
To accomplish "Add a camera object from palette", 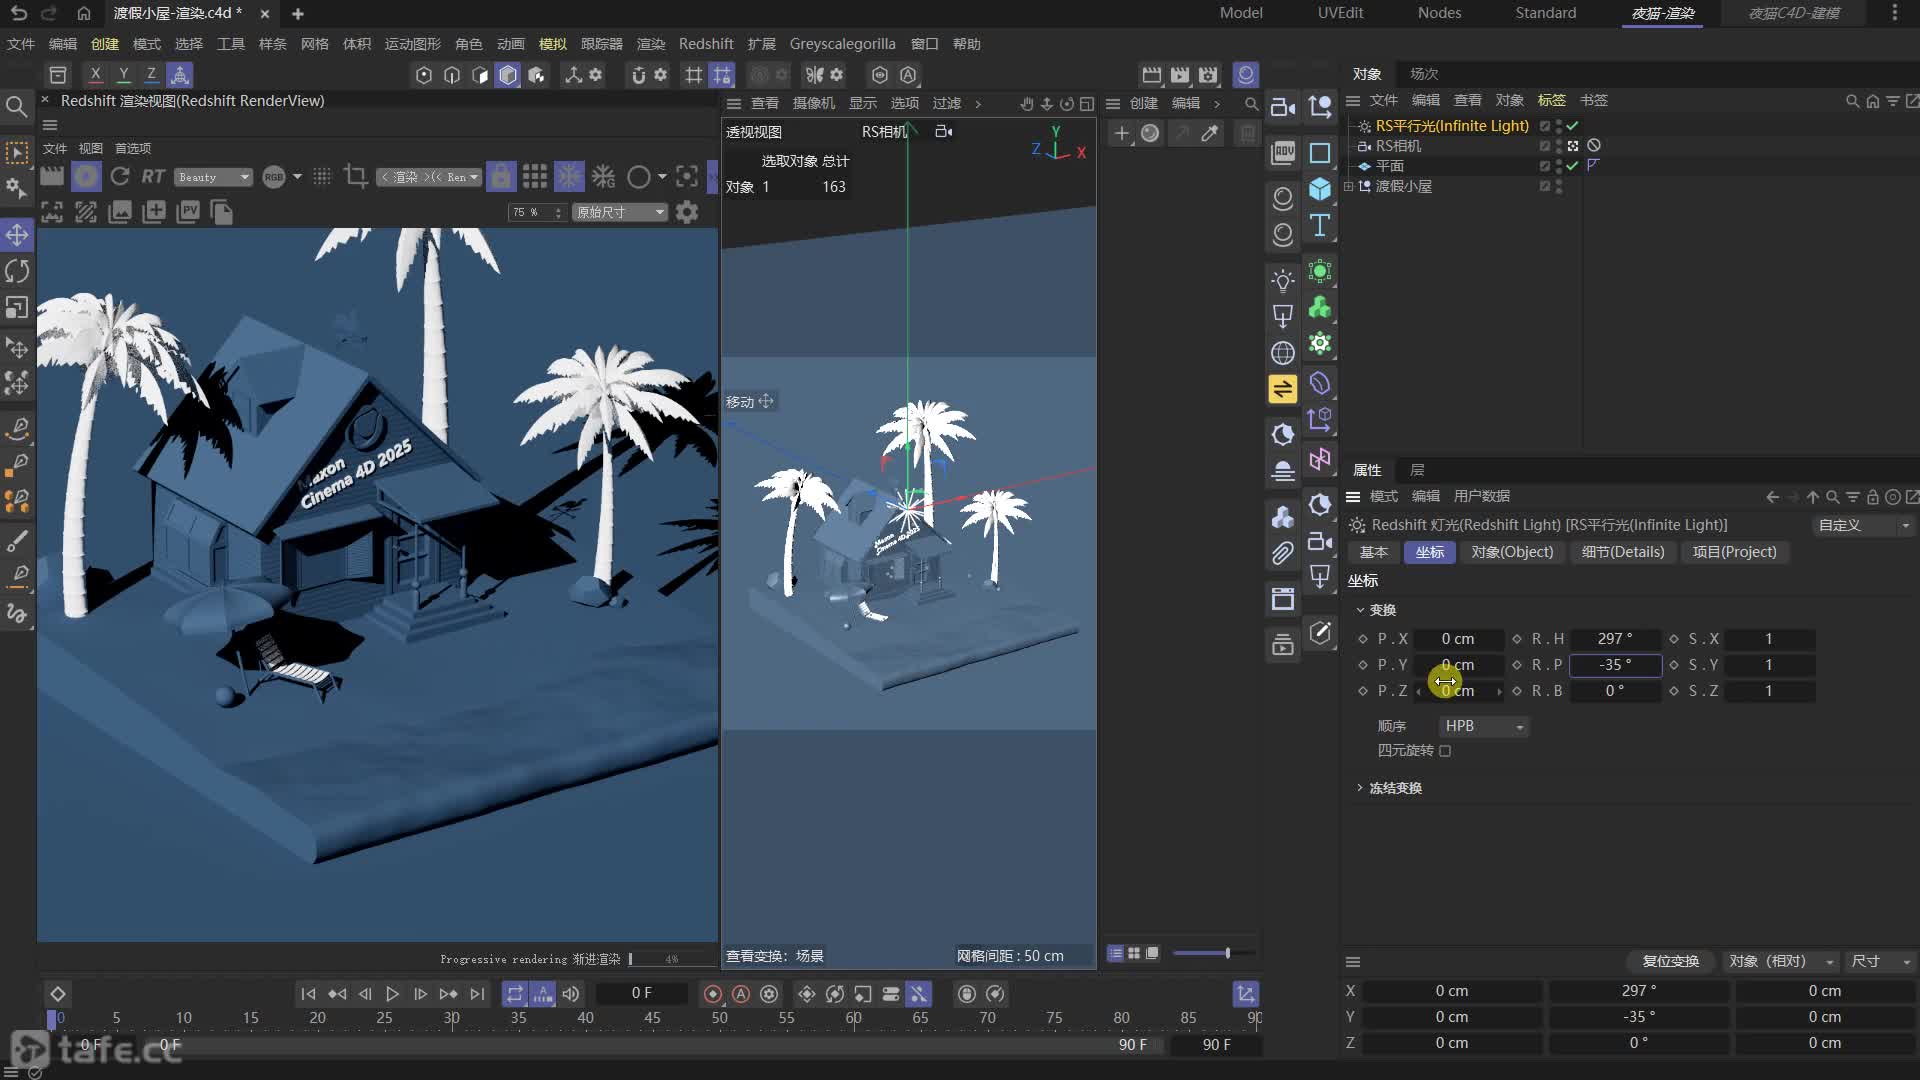I will [1283, 107].
